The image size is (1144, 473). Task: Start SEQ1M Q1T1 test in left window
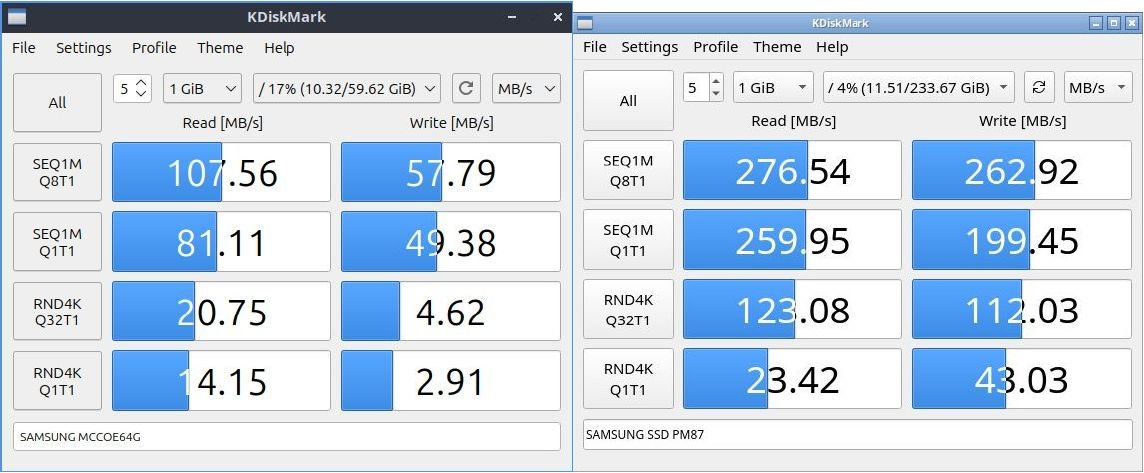tap(58, 242)
